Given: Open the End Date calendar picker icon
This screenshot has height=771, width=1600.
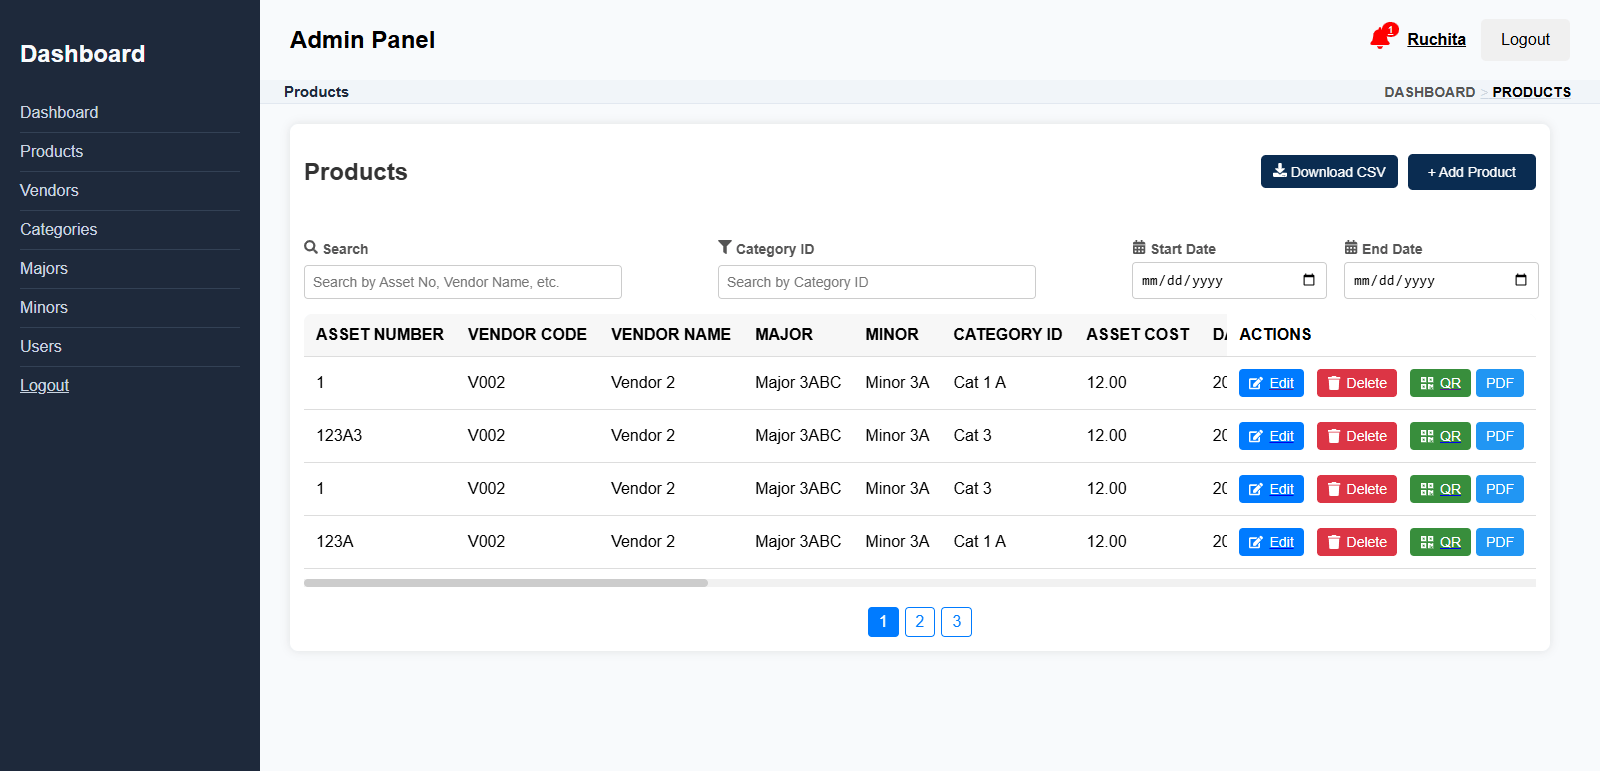Looking at the screenshot, I should coord(1520,280).
